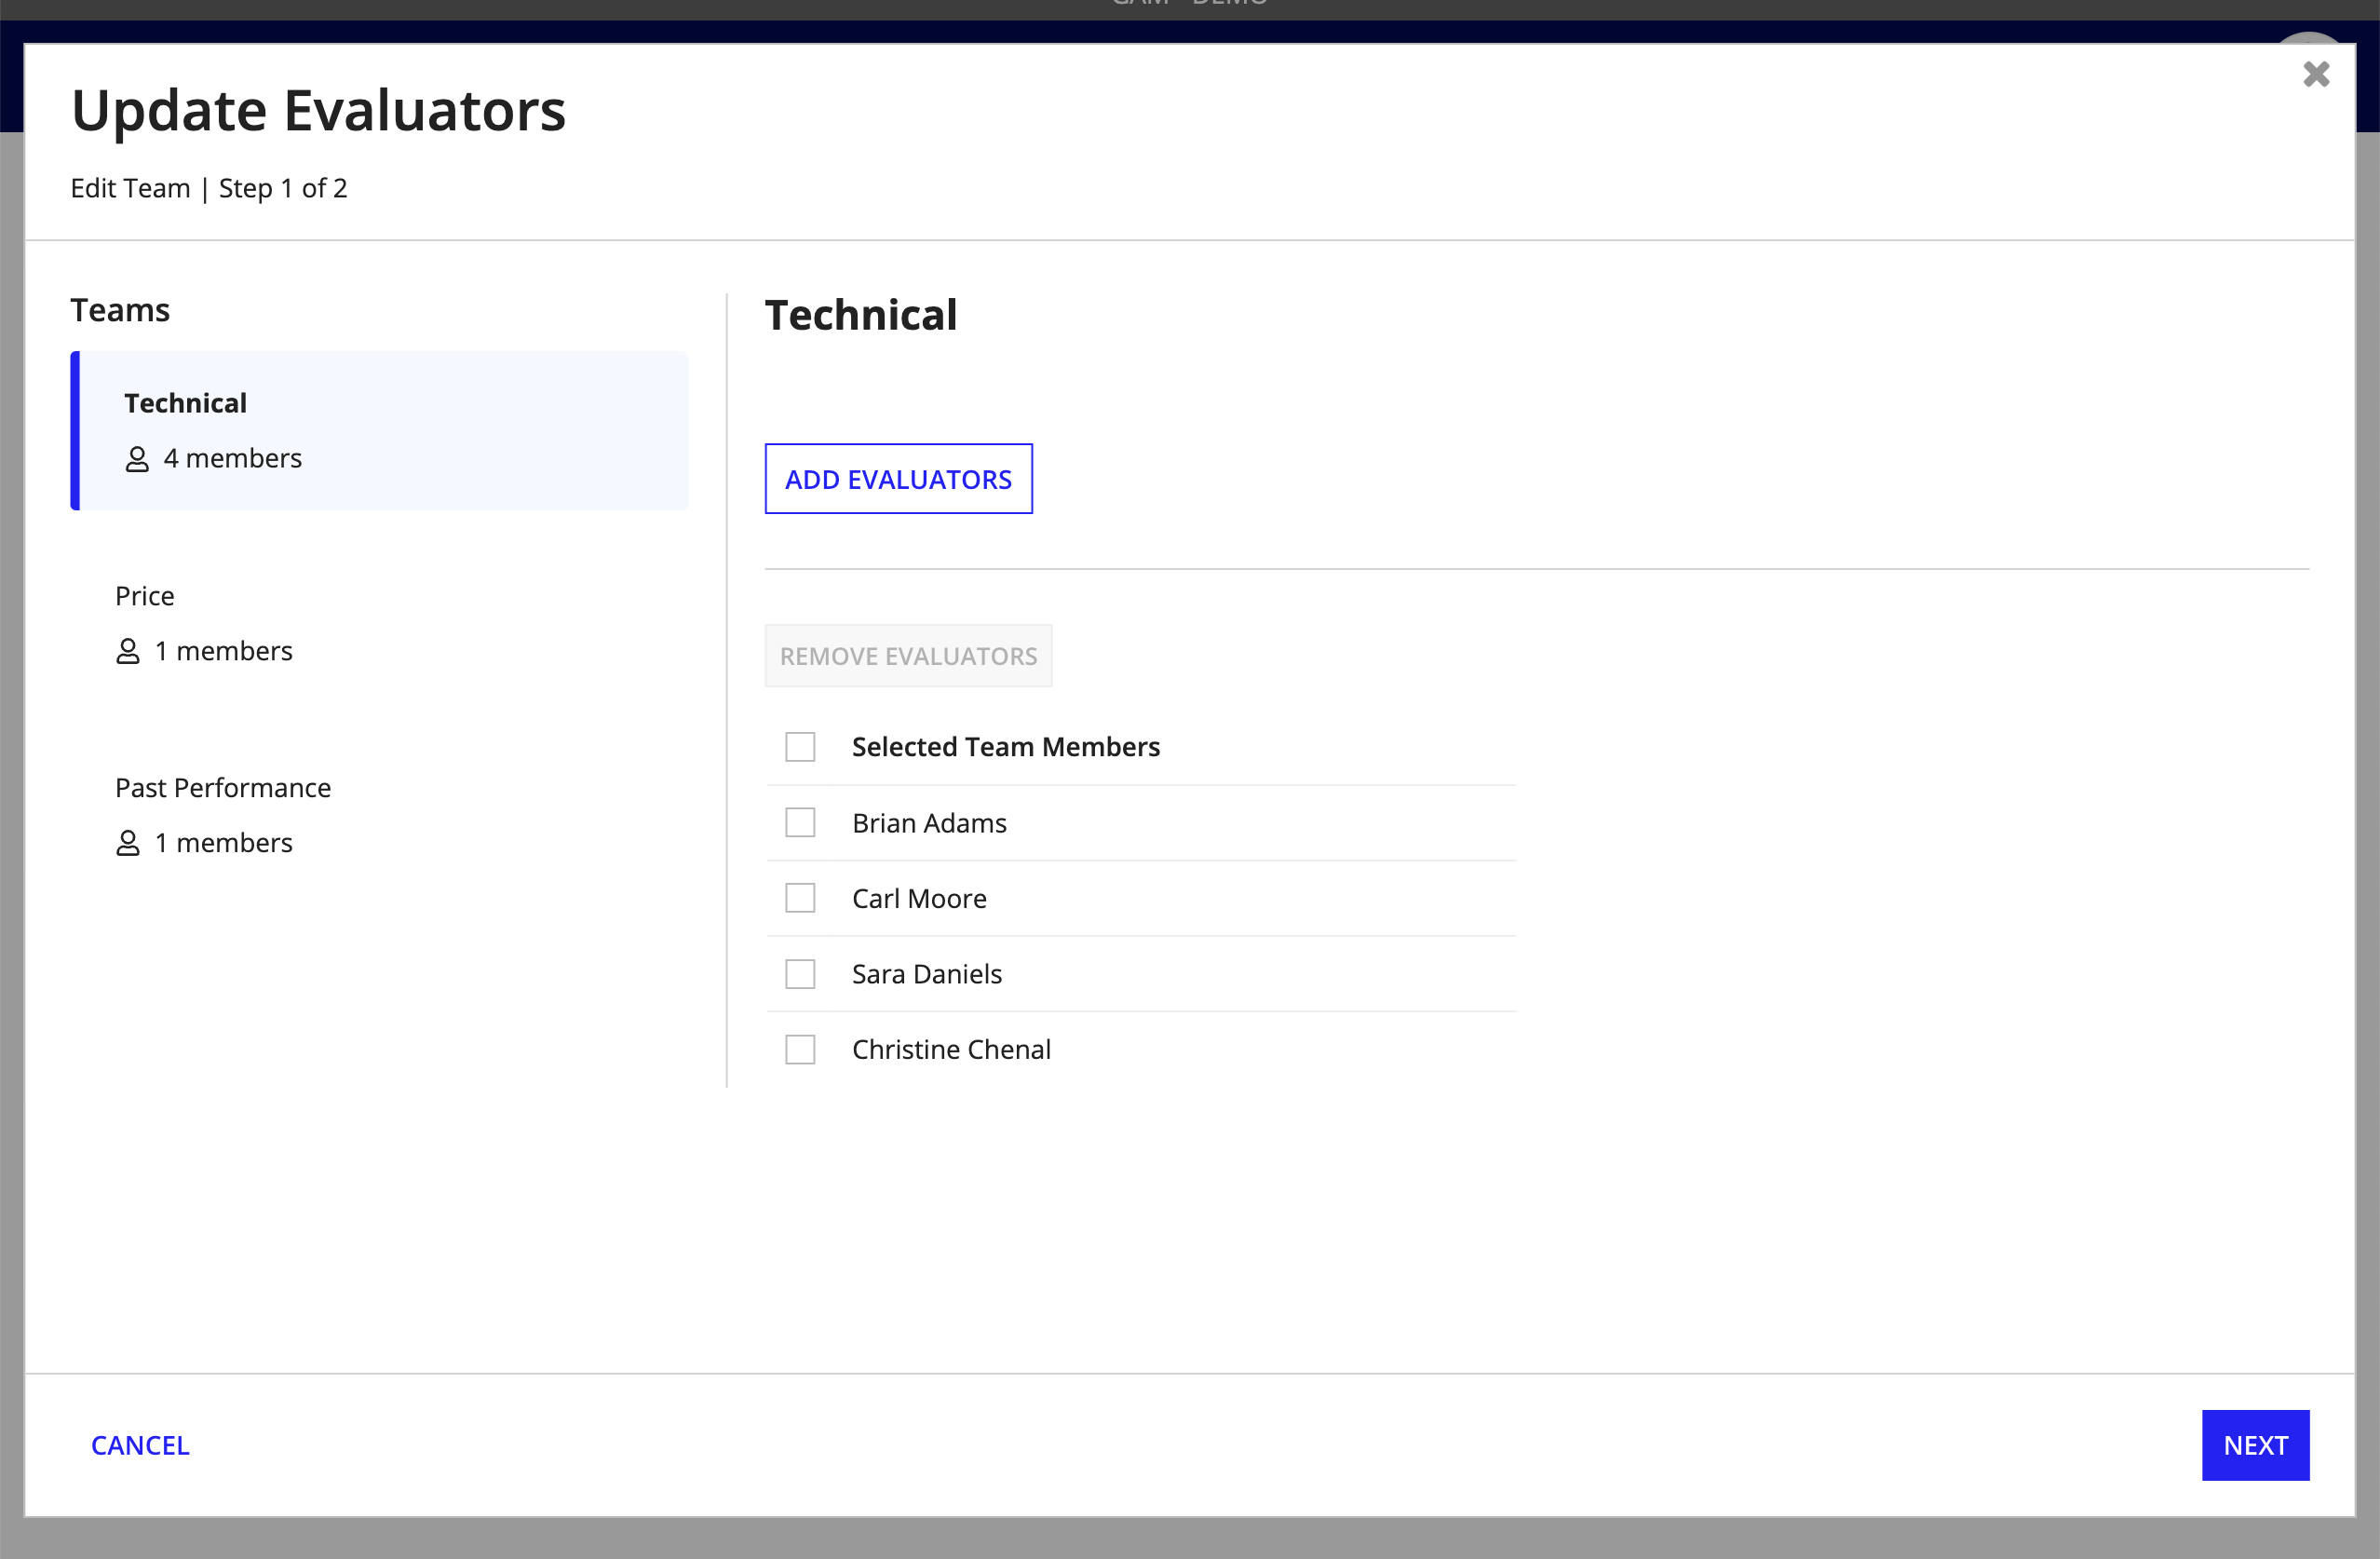Check the Brian Adams checkbox
2380x1559 pixels.
[800, 823]
